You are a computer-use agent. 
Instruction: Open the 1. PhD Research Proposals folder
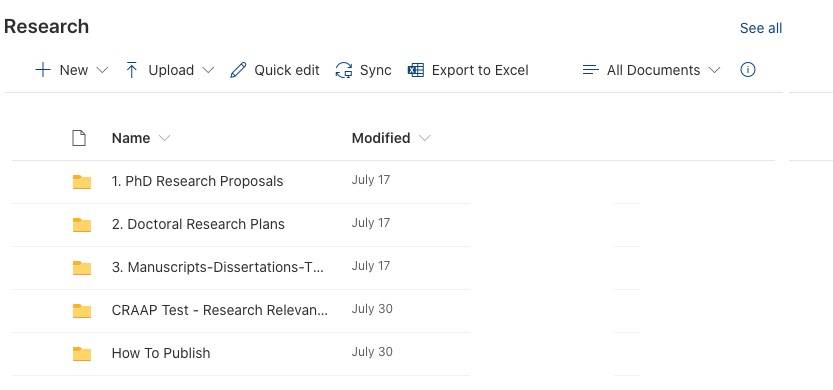point(197,181)
